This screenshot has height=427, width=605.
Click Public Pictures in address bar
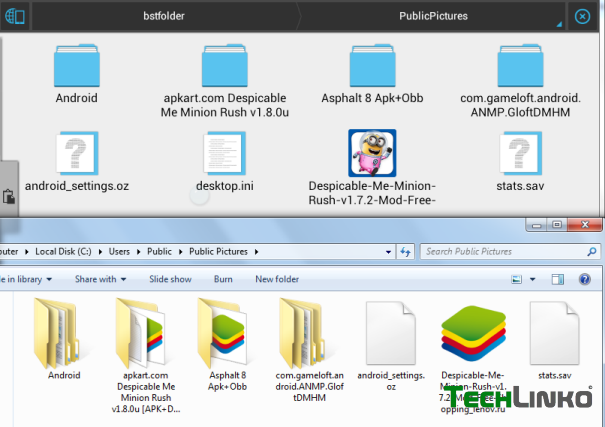[218, 251]
